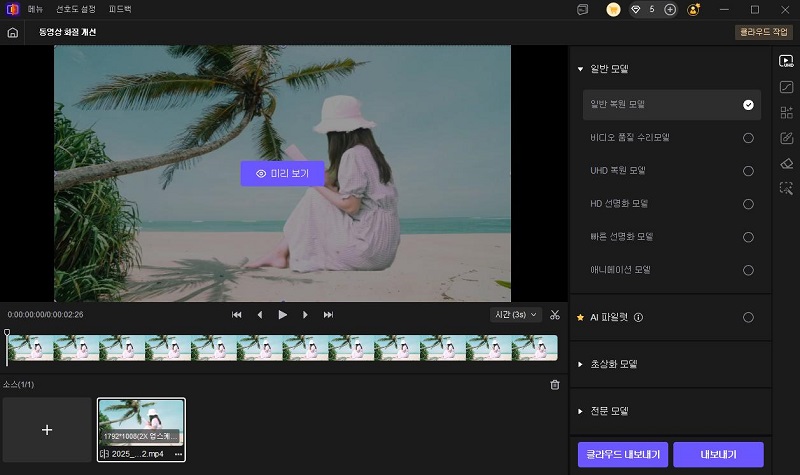Open the UHD video enhancer sidebar icon
Viewport: 800px width, 475px height.
pos(786,62)
